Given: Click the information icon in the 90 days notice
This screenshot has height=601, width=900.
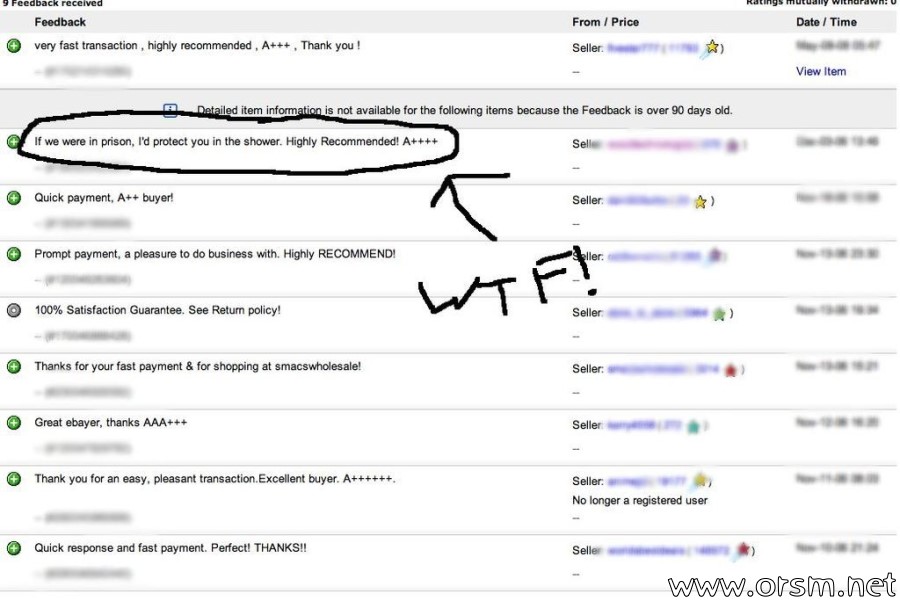Looking at the screenshot, I should [170, 110].
